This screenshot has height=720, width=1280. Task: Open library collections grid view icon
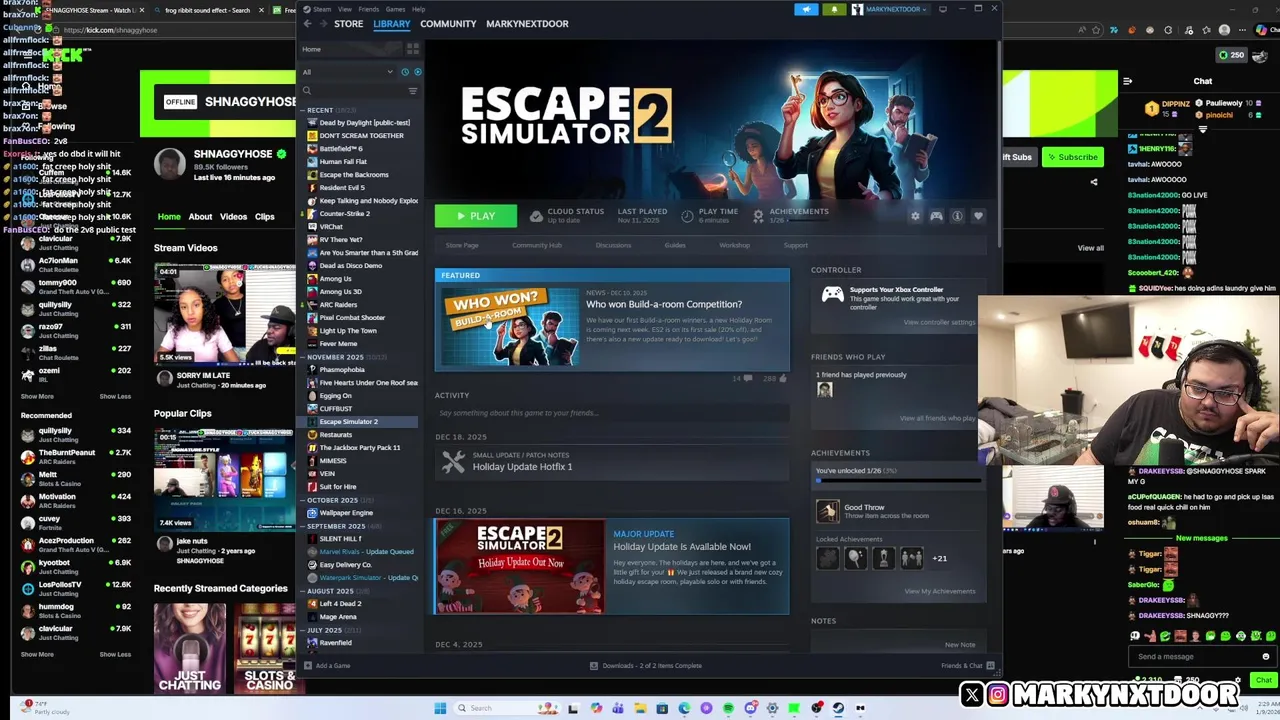(413, 49)
